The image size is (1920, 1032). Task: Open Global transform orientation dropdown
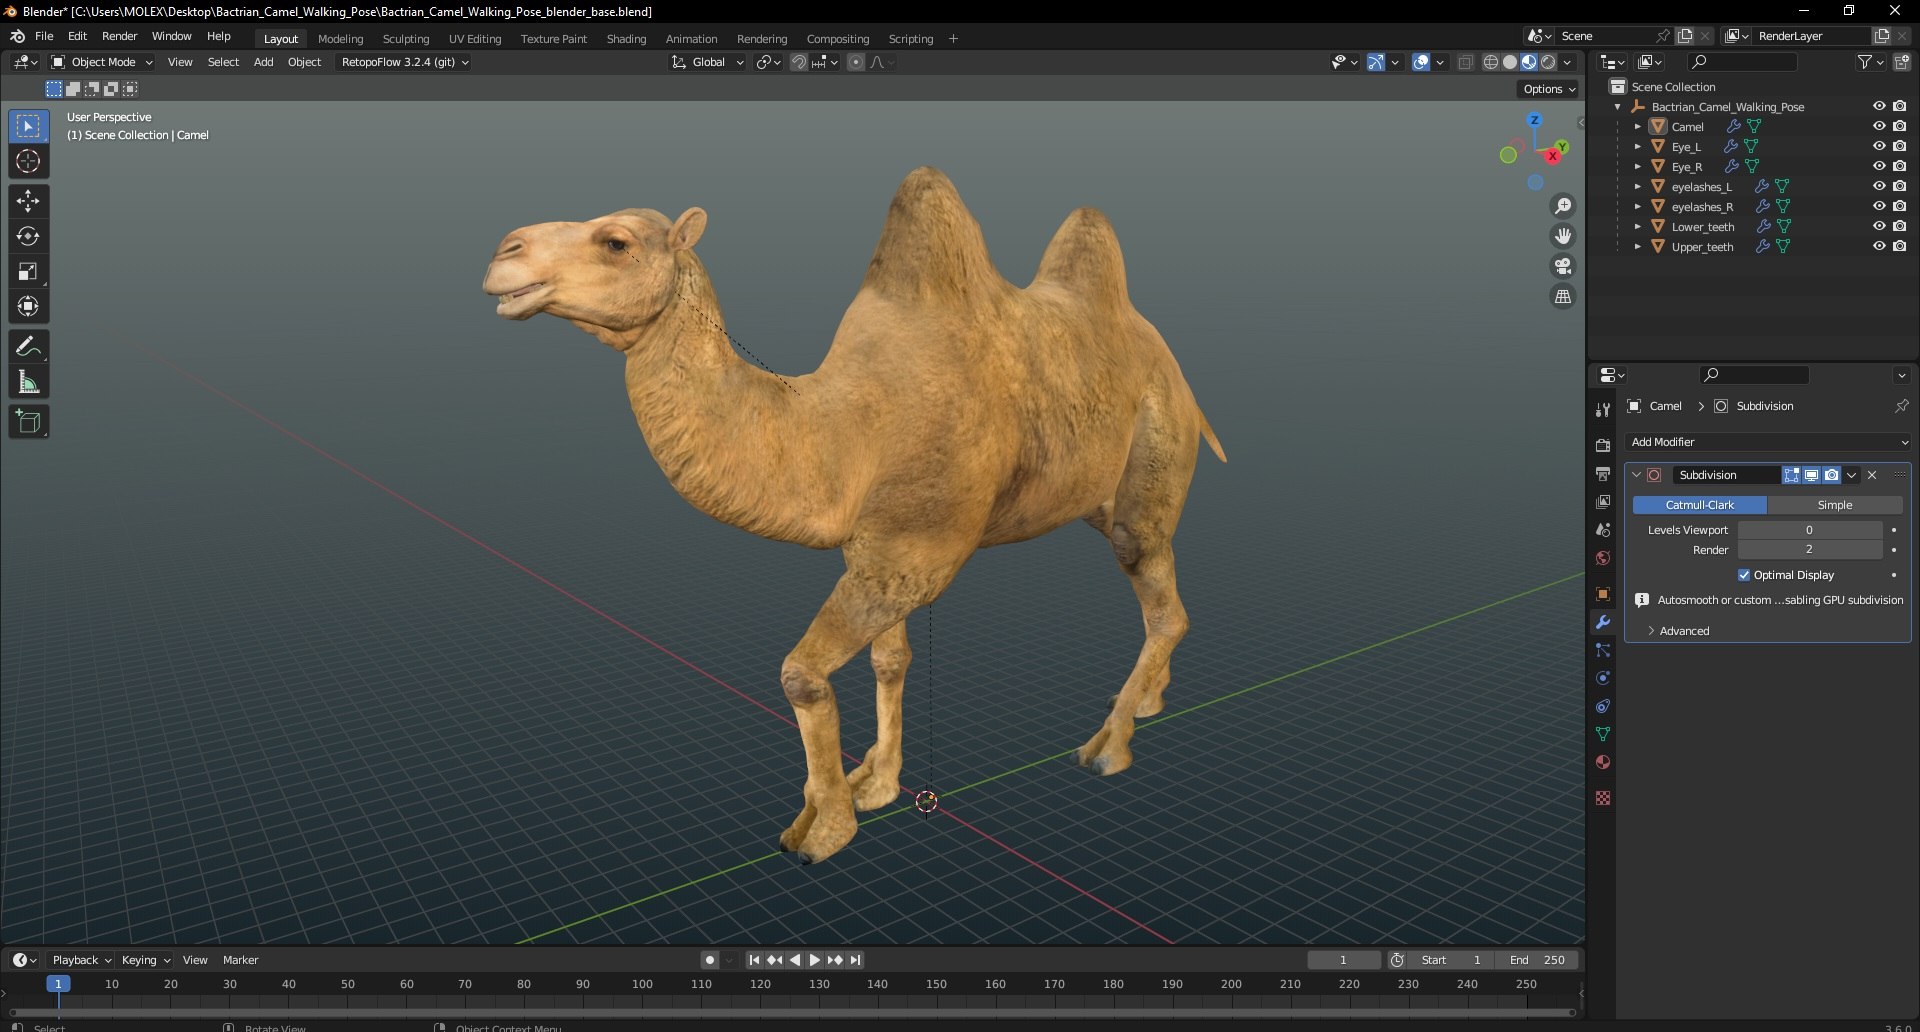[x=708, y=62]
